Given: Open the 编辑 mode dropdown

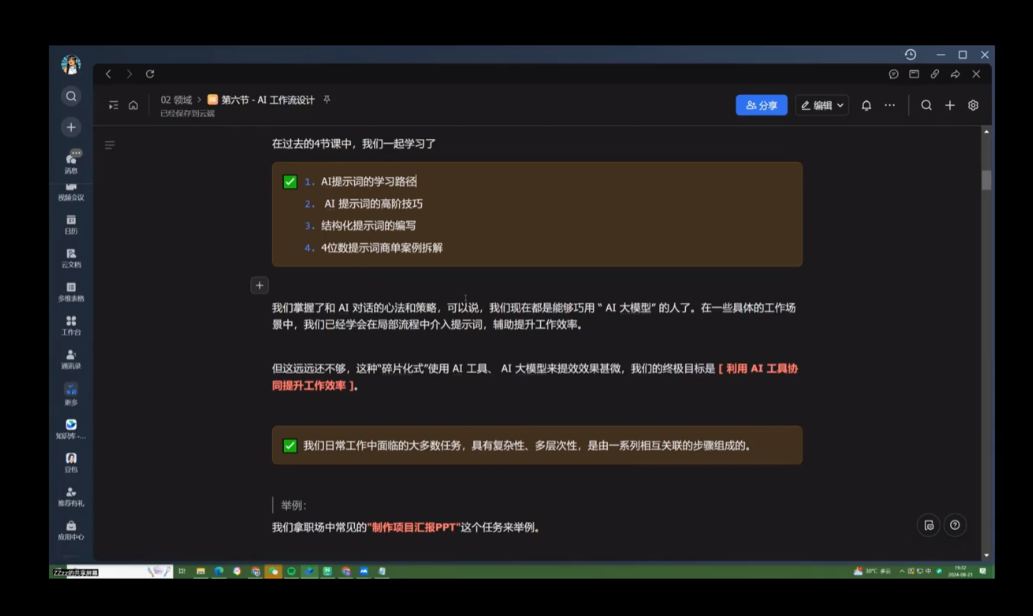Looking at the screenshot, I should click(x=820, y=104).
